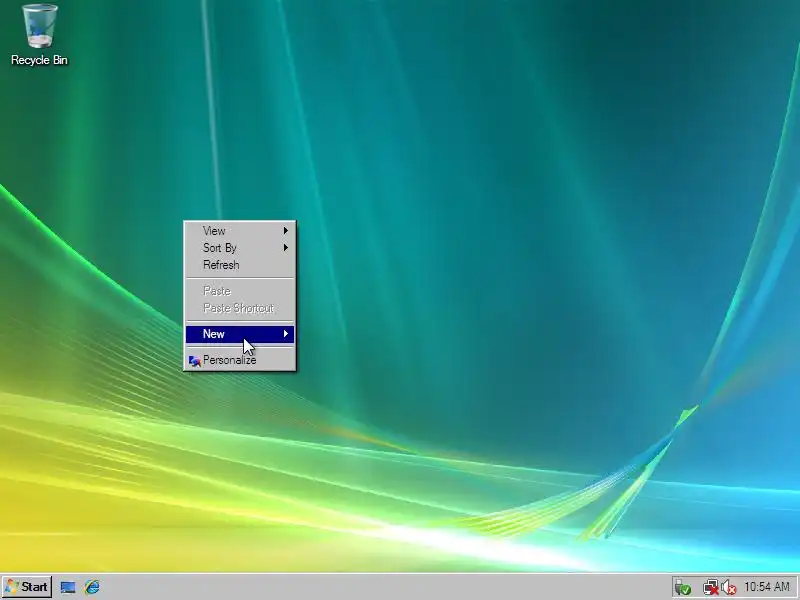The image size is (800, 600).
Task: Select the Recycle Bin desktop icon
Action: click(x=39, y=35)
